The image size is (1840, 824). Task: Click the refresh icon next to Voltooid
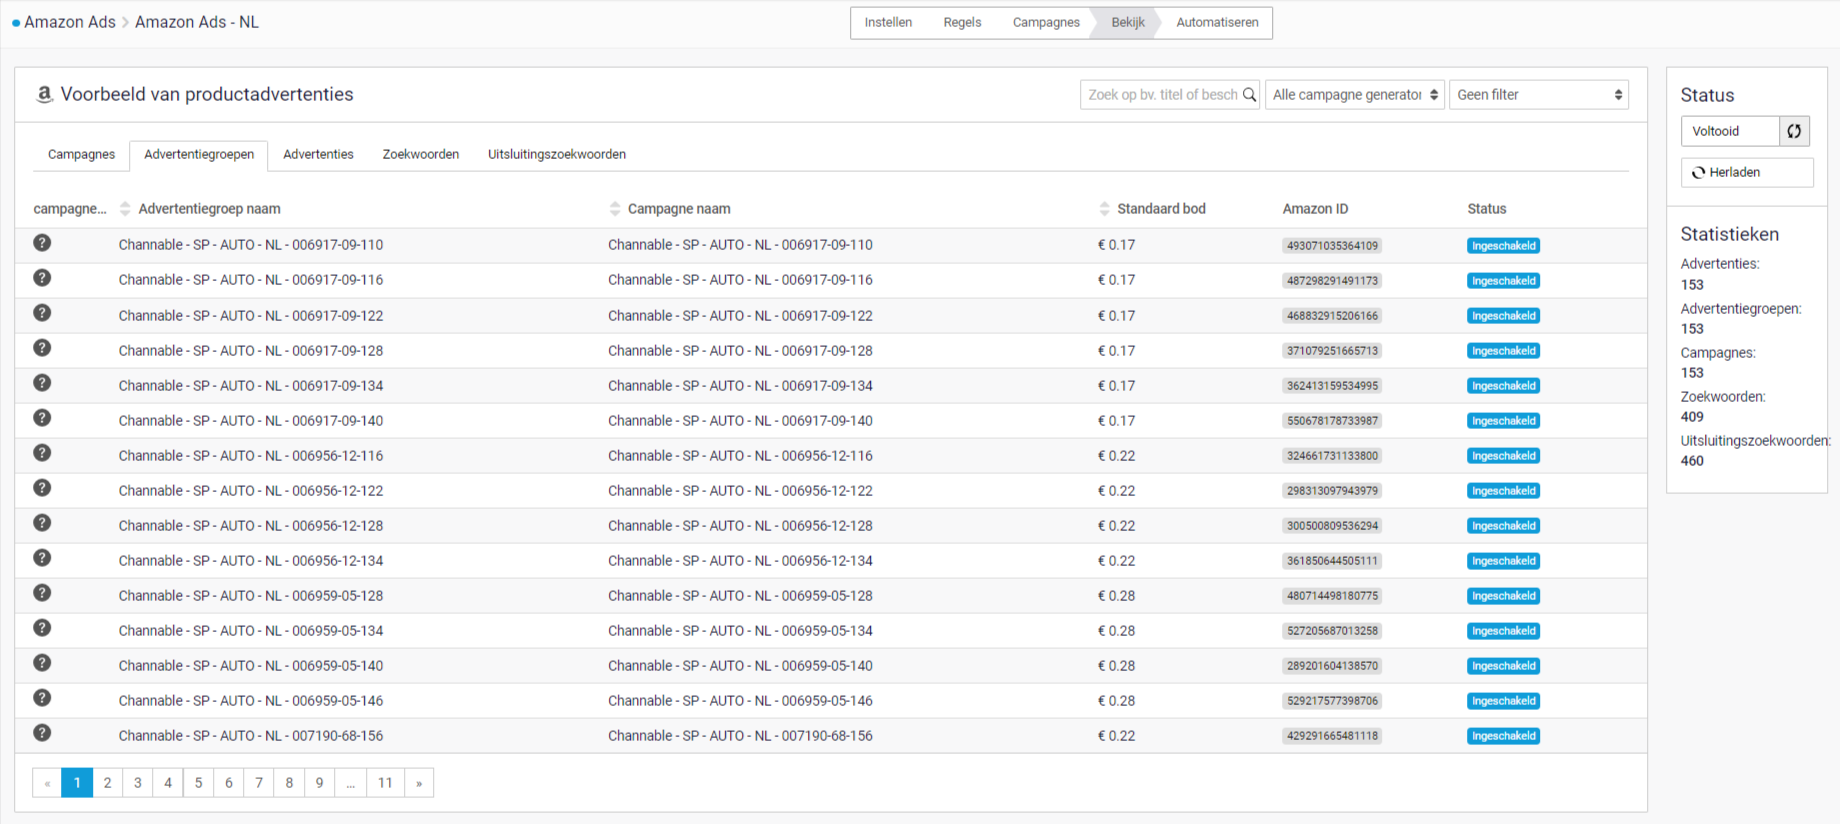(1794, 131)
